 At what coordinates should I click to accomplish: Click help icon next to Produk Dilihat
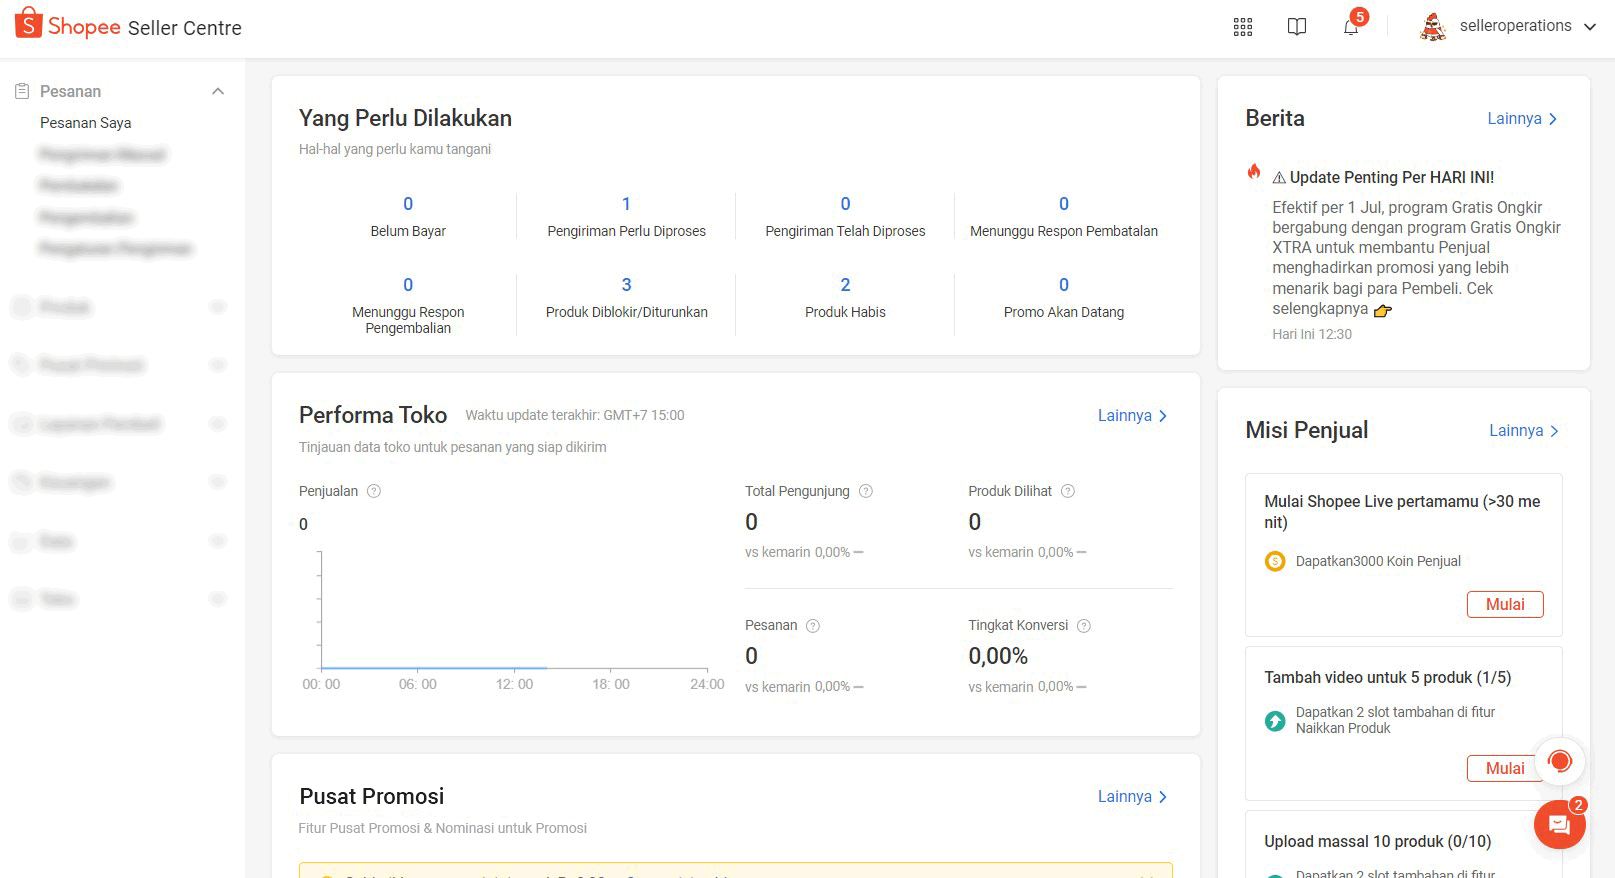coord(1068,491)
